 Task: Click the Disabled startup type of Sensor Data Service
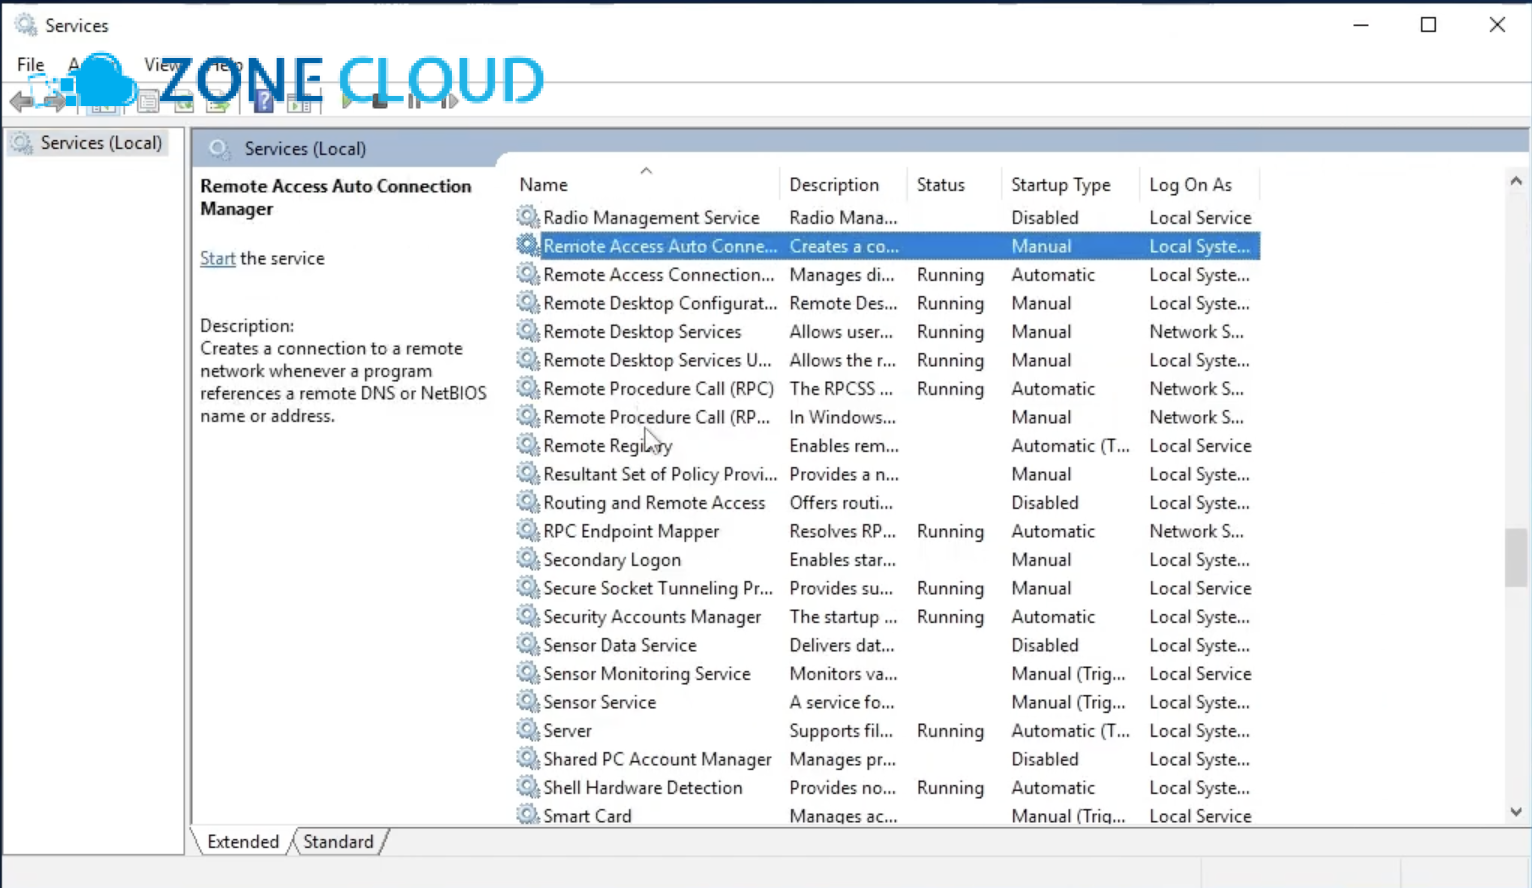(1045, 645)
